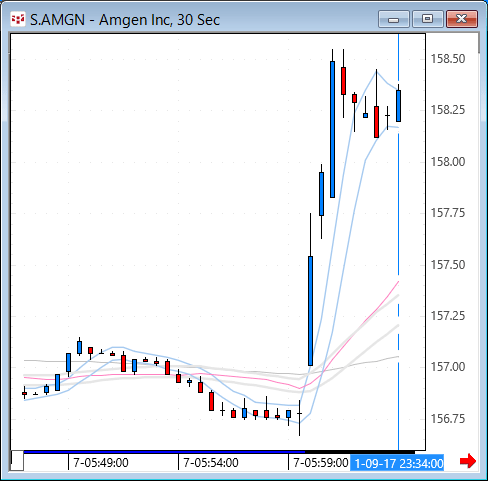Click the red chart icon in title bar
This screenshot has height=481, width=488.
coord(18,19)
